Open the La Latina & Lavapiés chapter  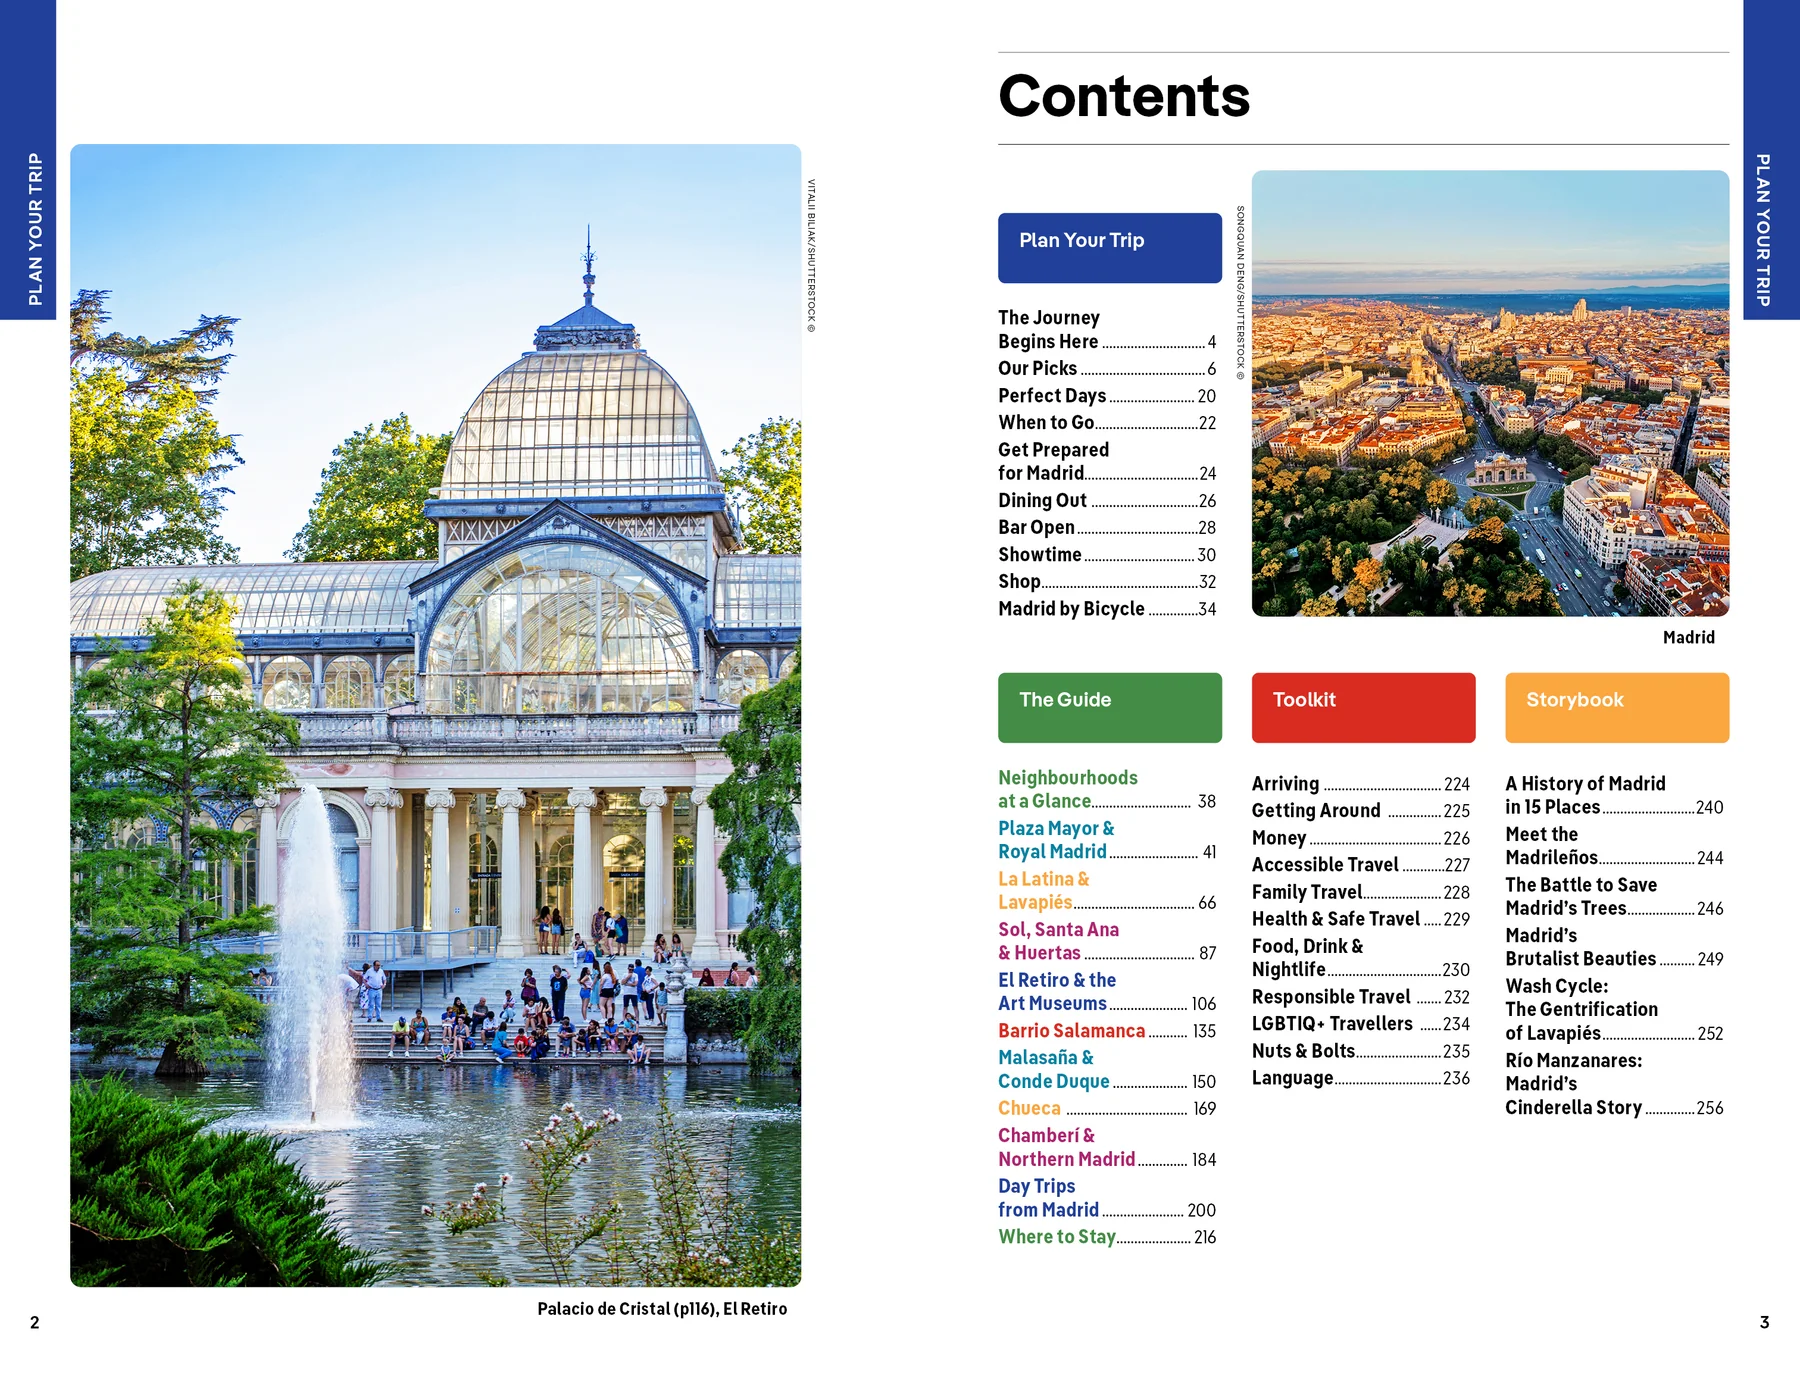click(1043, 890)
